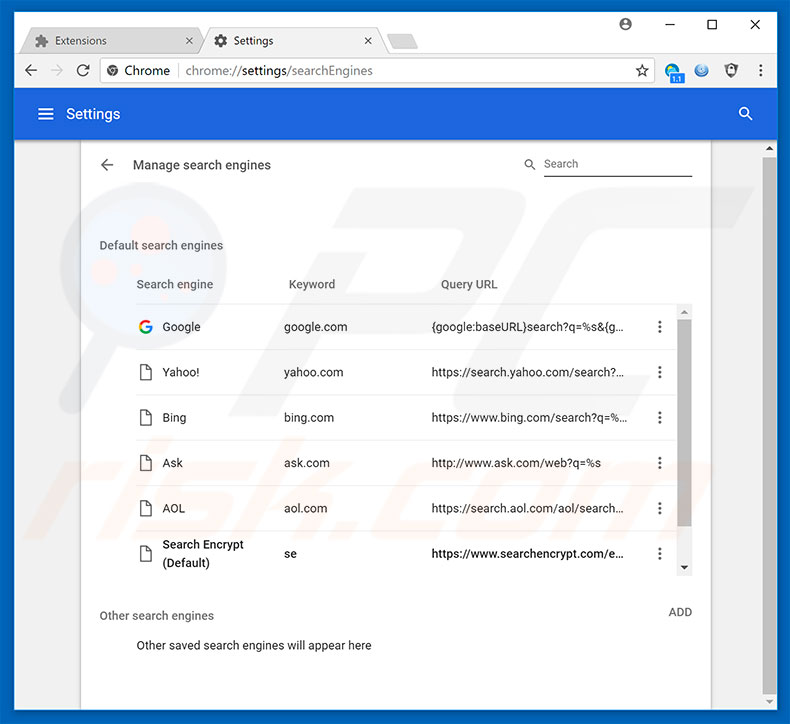Click the site info Chrome icon in the address bar
Viewport: 790px width, 724px height.
(x=113, y=71)
